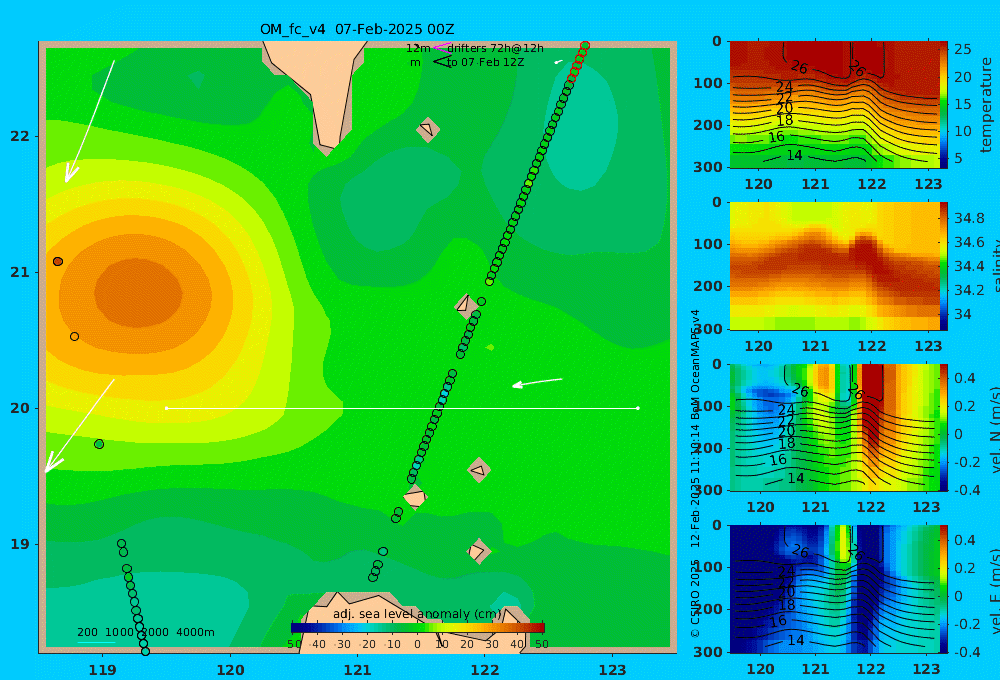Viewport: 1000px width, 680px height.
Task: Click the sea level anomaly color bar
Action: point(418,628)
